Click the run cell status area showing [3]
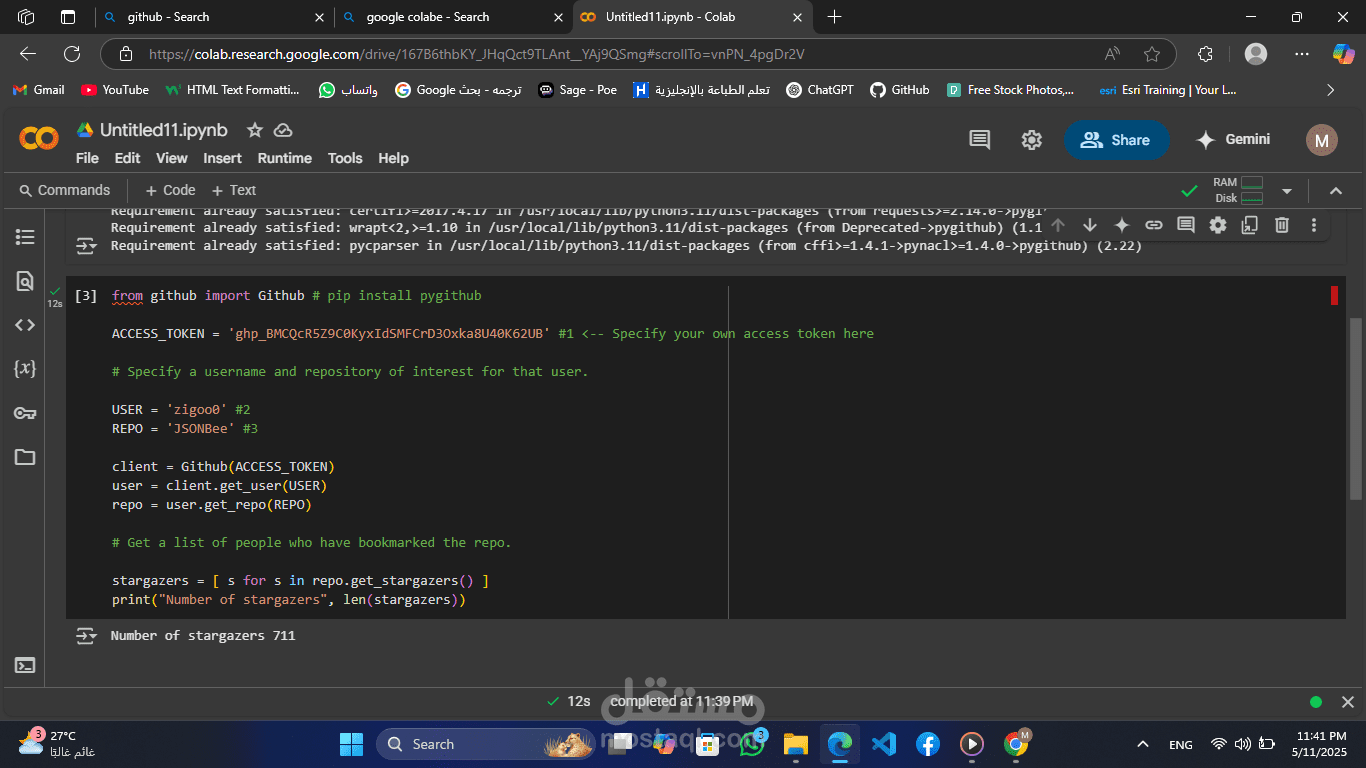The width and height of the screenshot is (1366, 768). (86, 296)
